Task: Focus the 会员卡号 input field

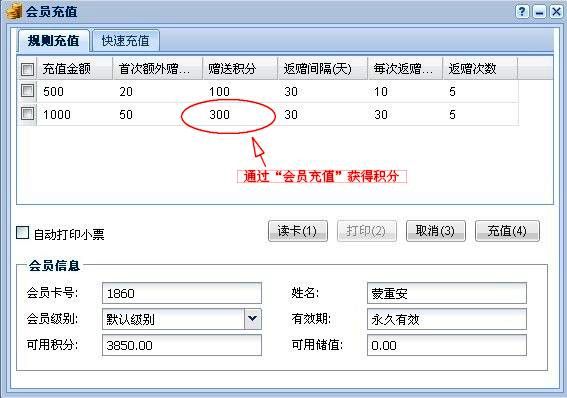Action: (182, 293)
